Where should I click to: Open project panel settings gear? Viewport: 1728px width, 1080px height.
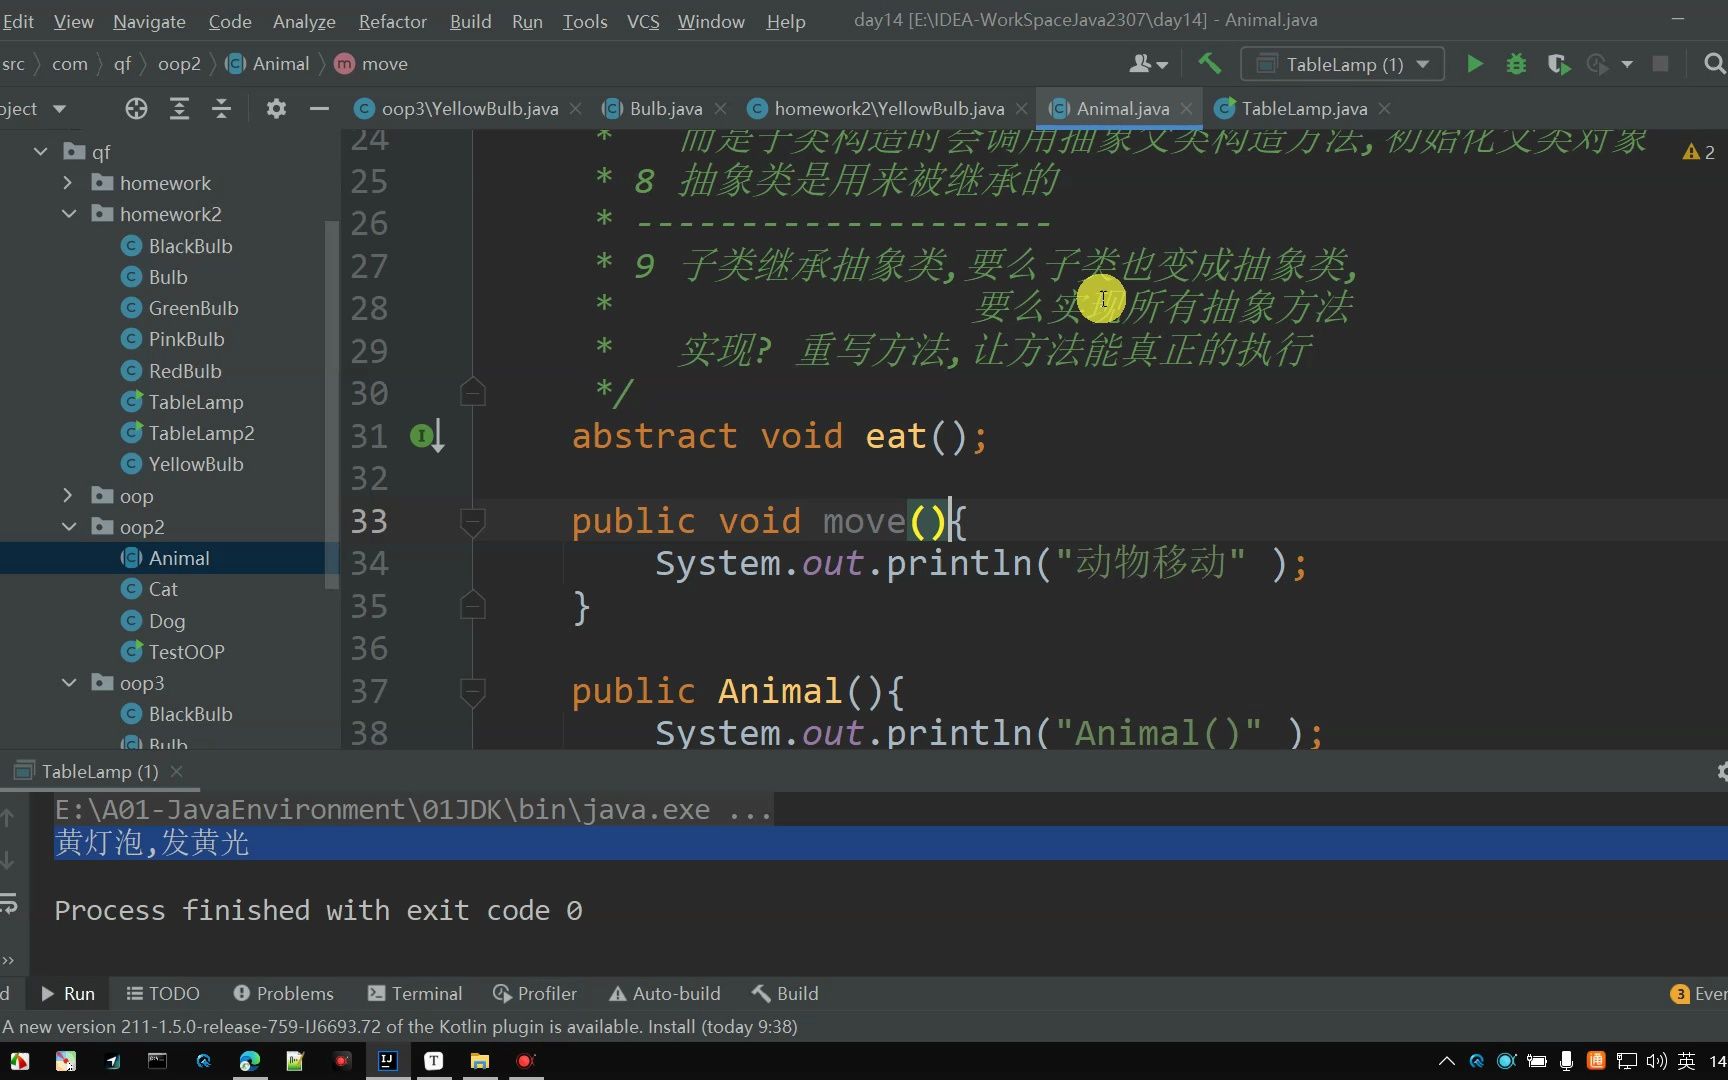pyautogui.click(x=276, y=109)
